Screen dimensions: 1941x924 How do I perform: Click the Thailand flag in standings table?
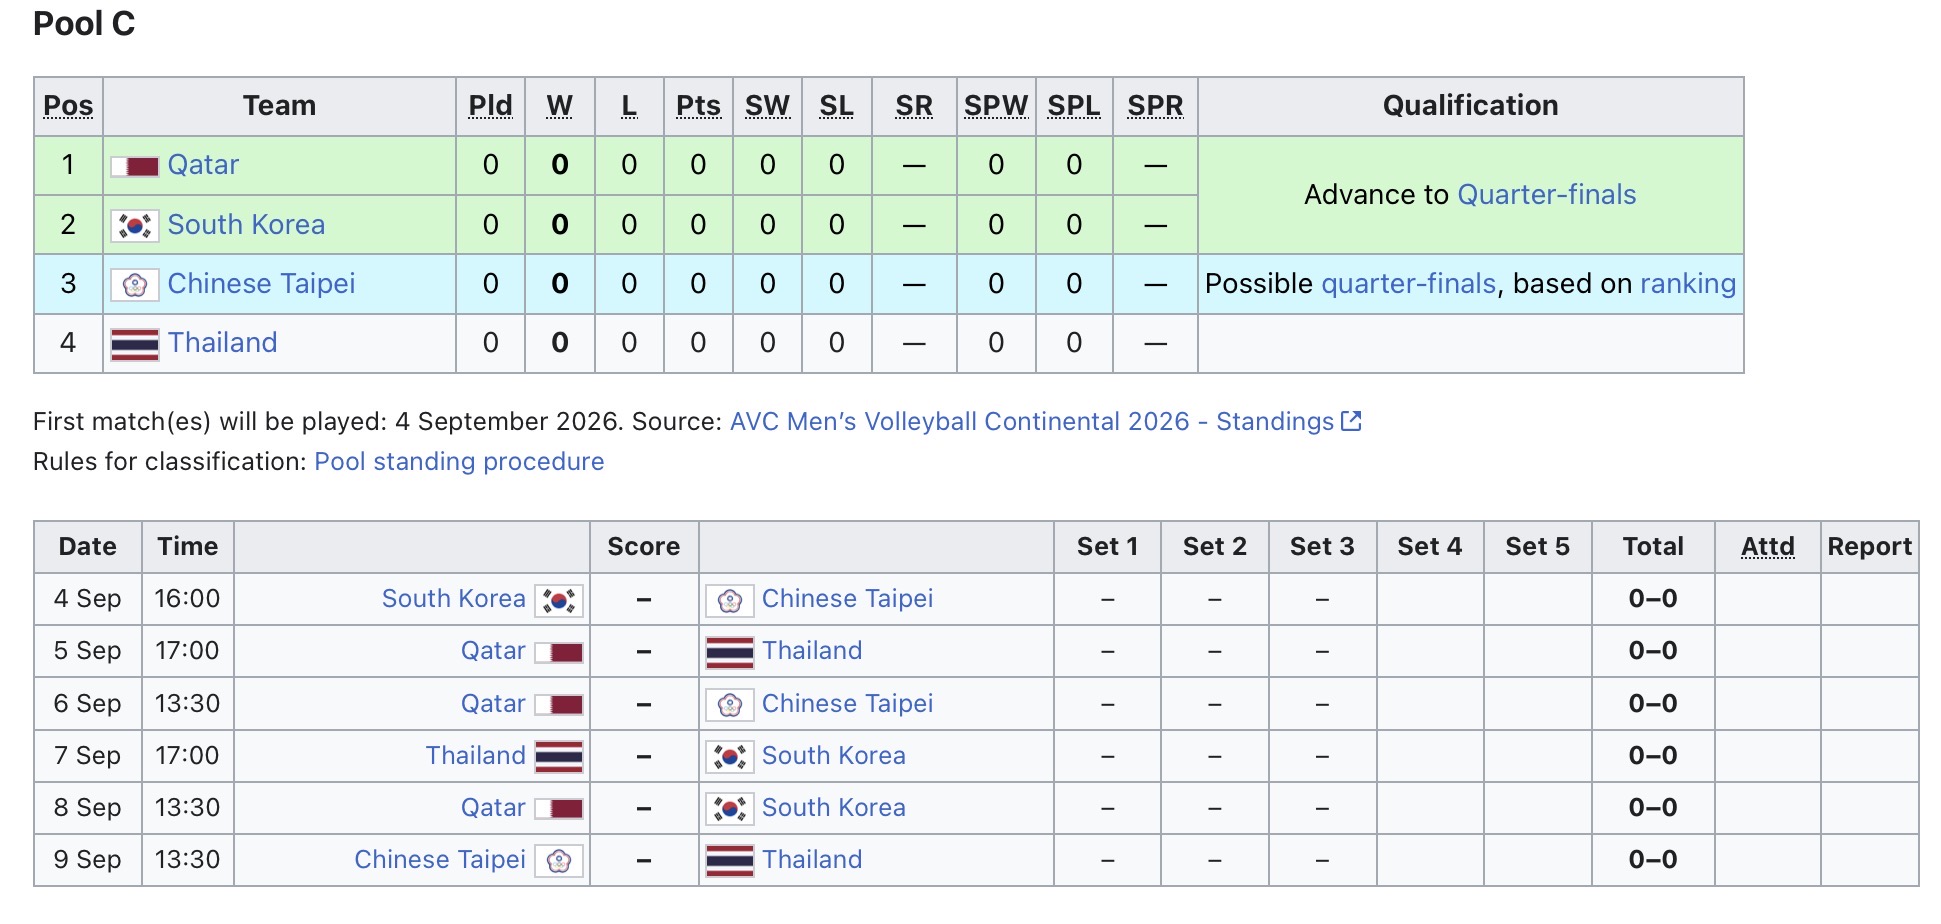[x=135, y=344]
